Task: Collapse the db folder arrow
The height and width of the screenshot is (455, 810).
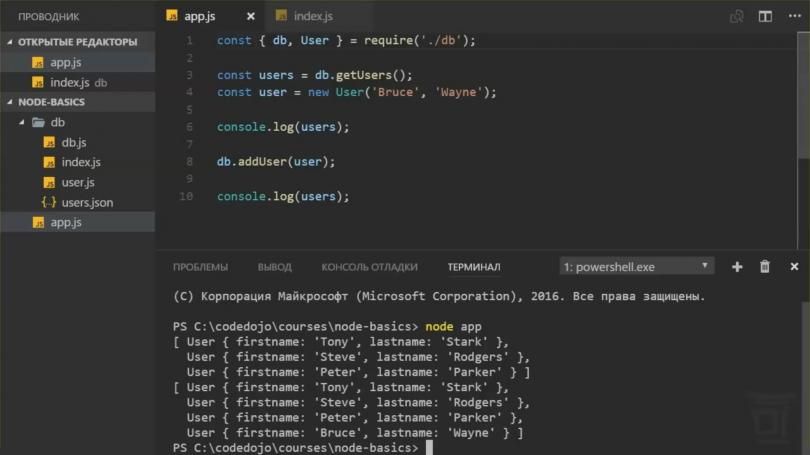Action: coord(22,122)
